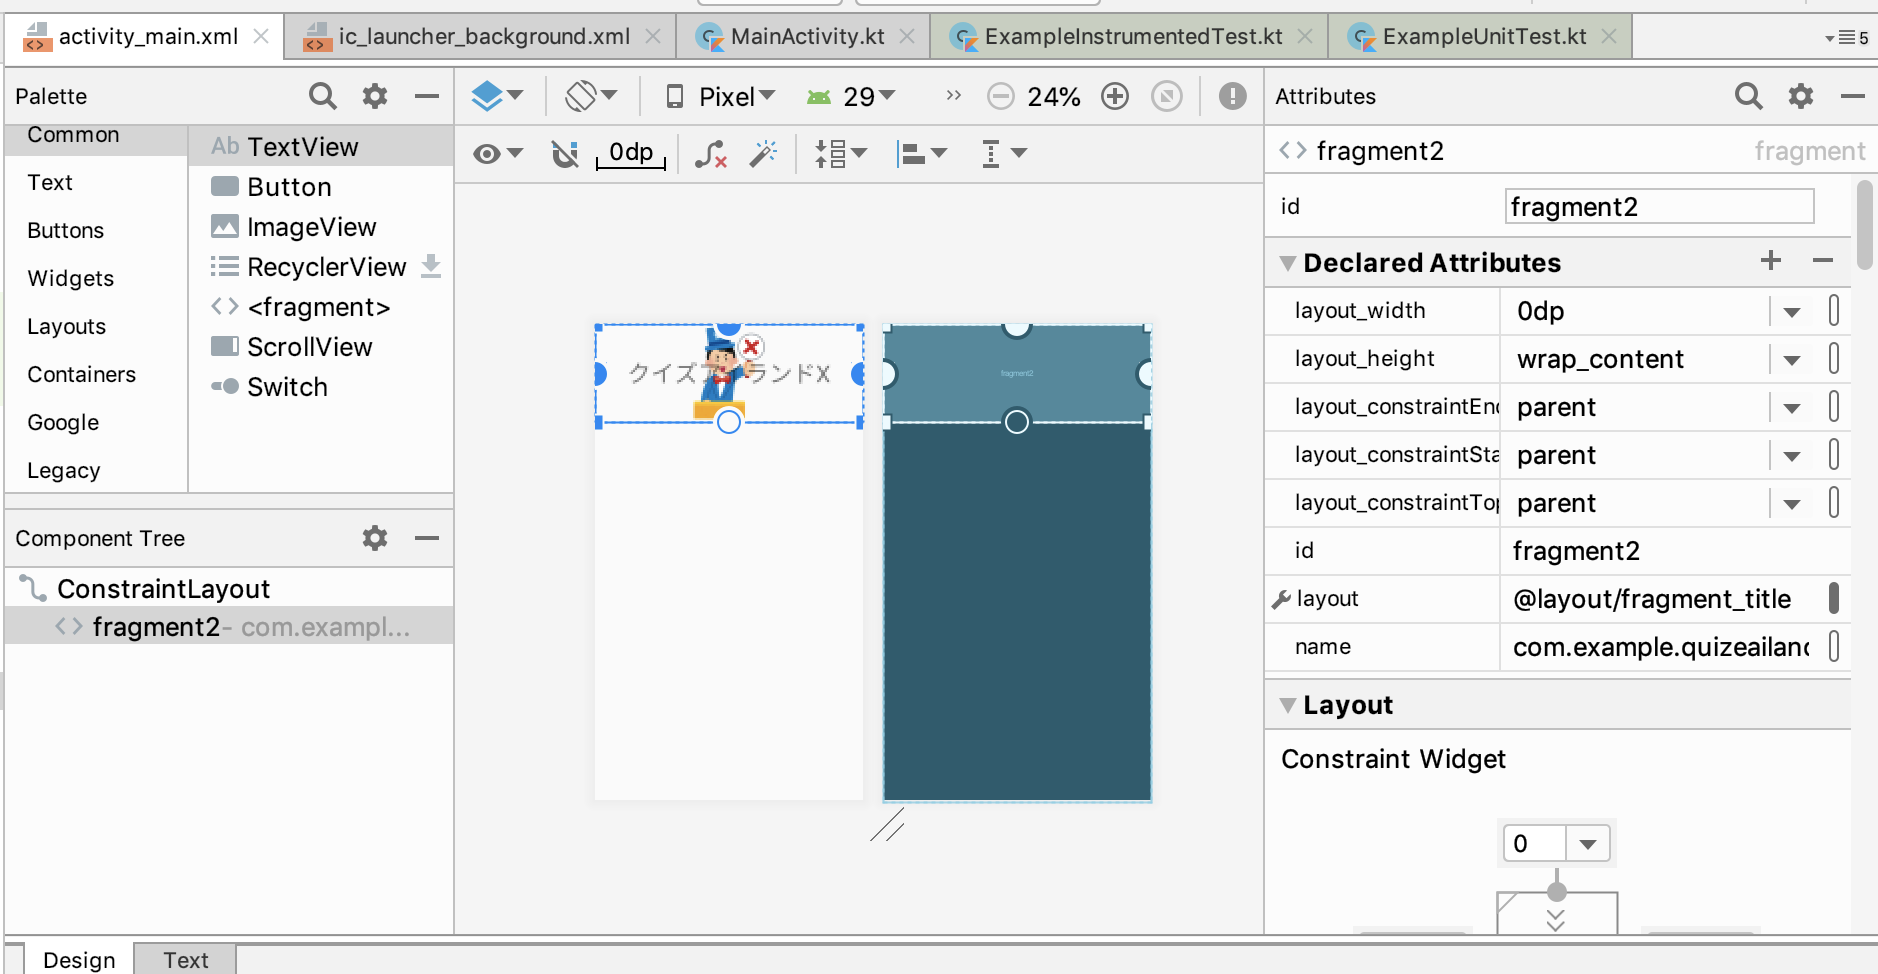Select Layouts palette category
The image size is (1878, 974).
pos(96,326)
